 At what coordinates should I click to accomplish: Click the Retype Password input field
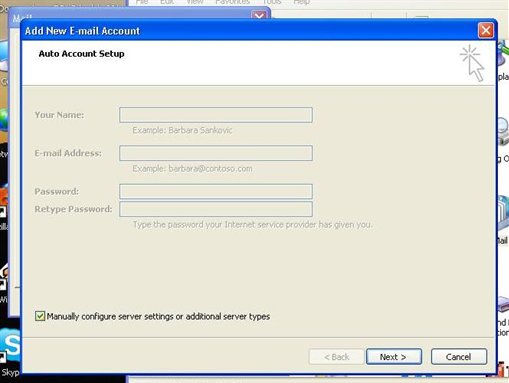(216, 209)
